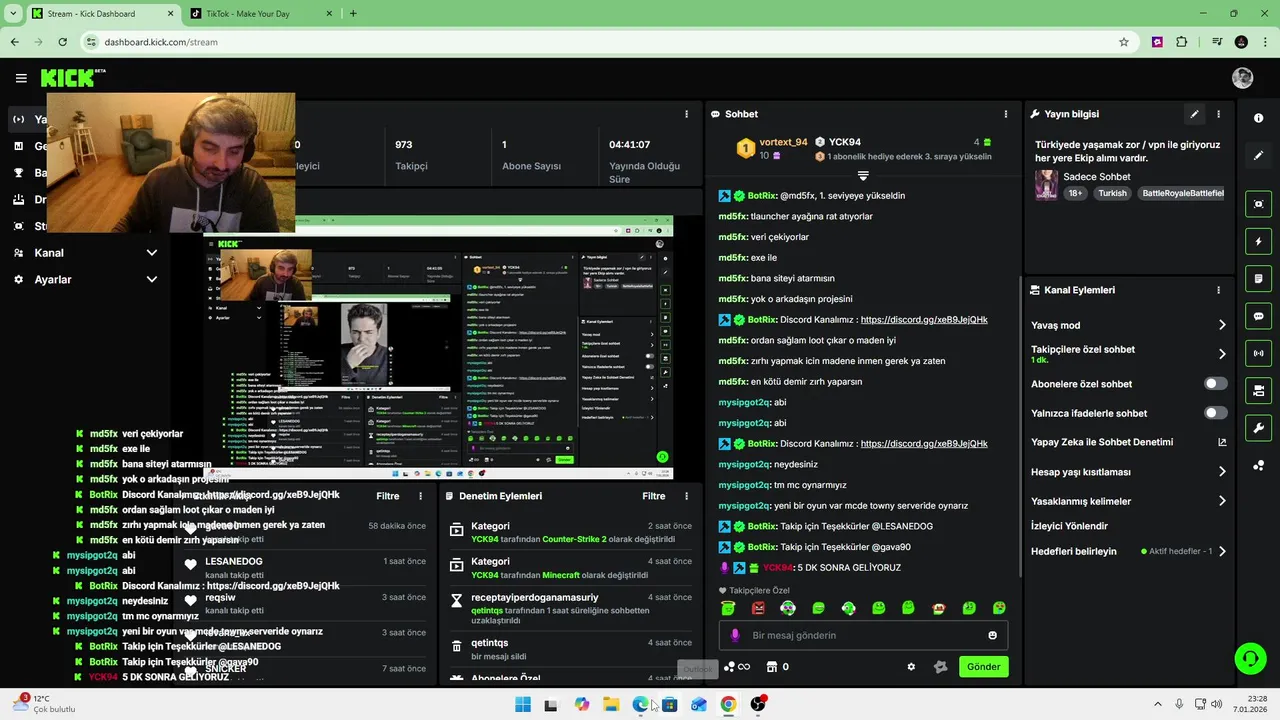The height and width of the screenshot is (720, 1280).
Task: Click the Turkish language tag
Action: click(1112, 193)
